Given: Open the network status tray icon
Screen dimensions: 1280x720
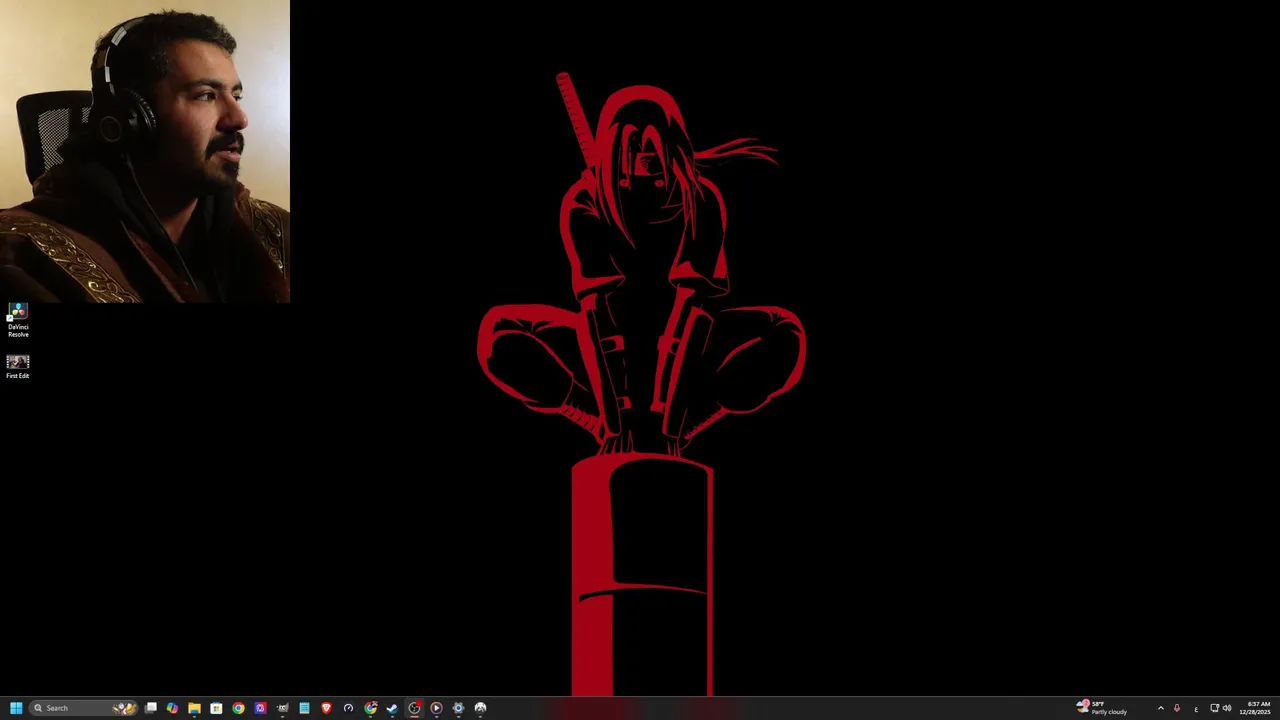Looking at the screenshot, I should tap(1214, 708).
